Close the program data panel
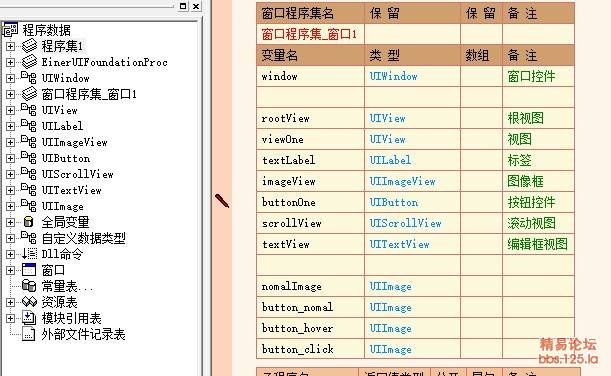This screenshot has width=611, height=376. 196,6
